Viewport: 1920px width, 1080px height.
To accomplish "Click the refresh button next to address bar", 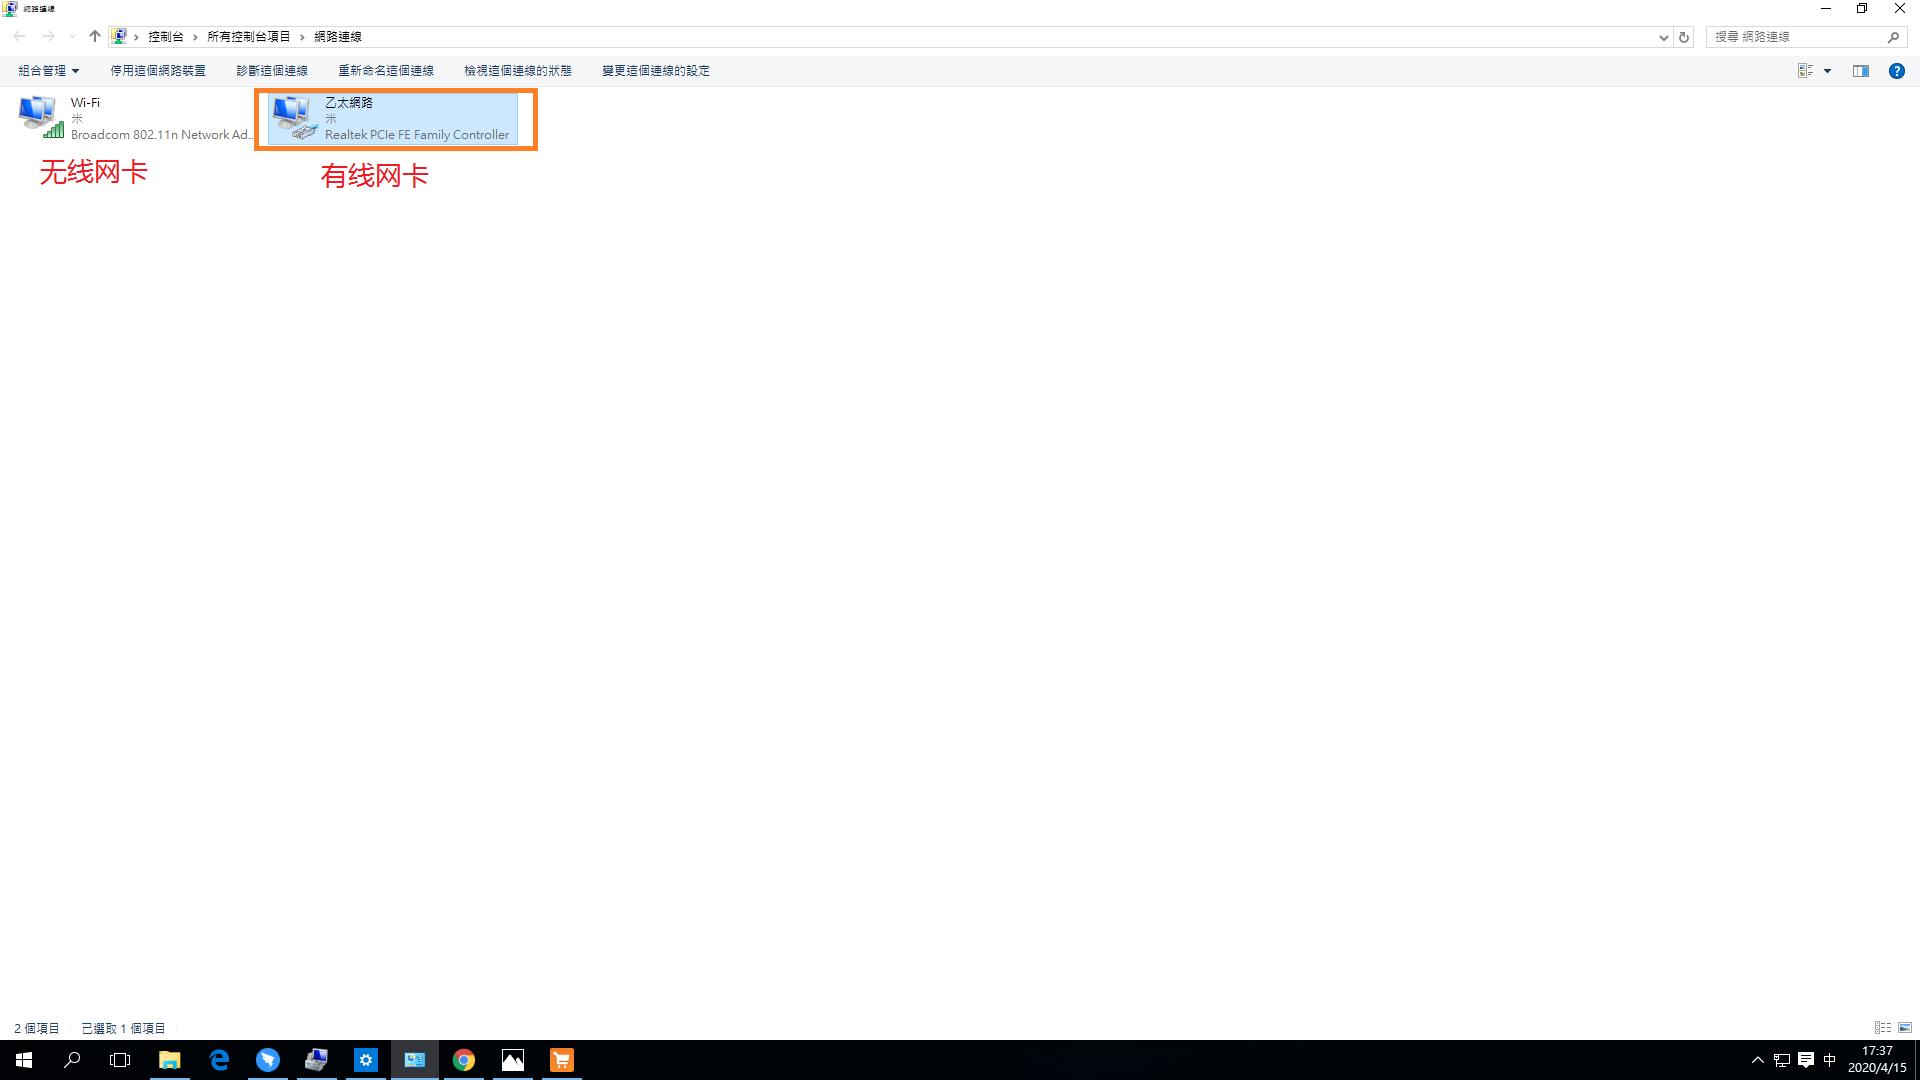I will pyautogui.click(x=1684, y=37).
